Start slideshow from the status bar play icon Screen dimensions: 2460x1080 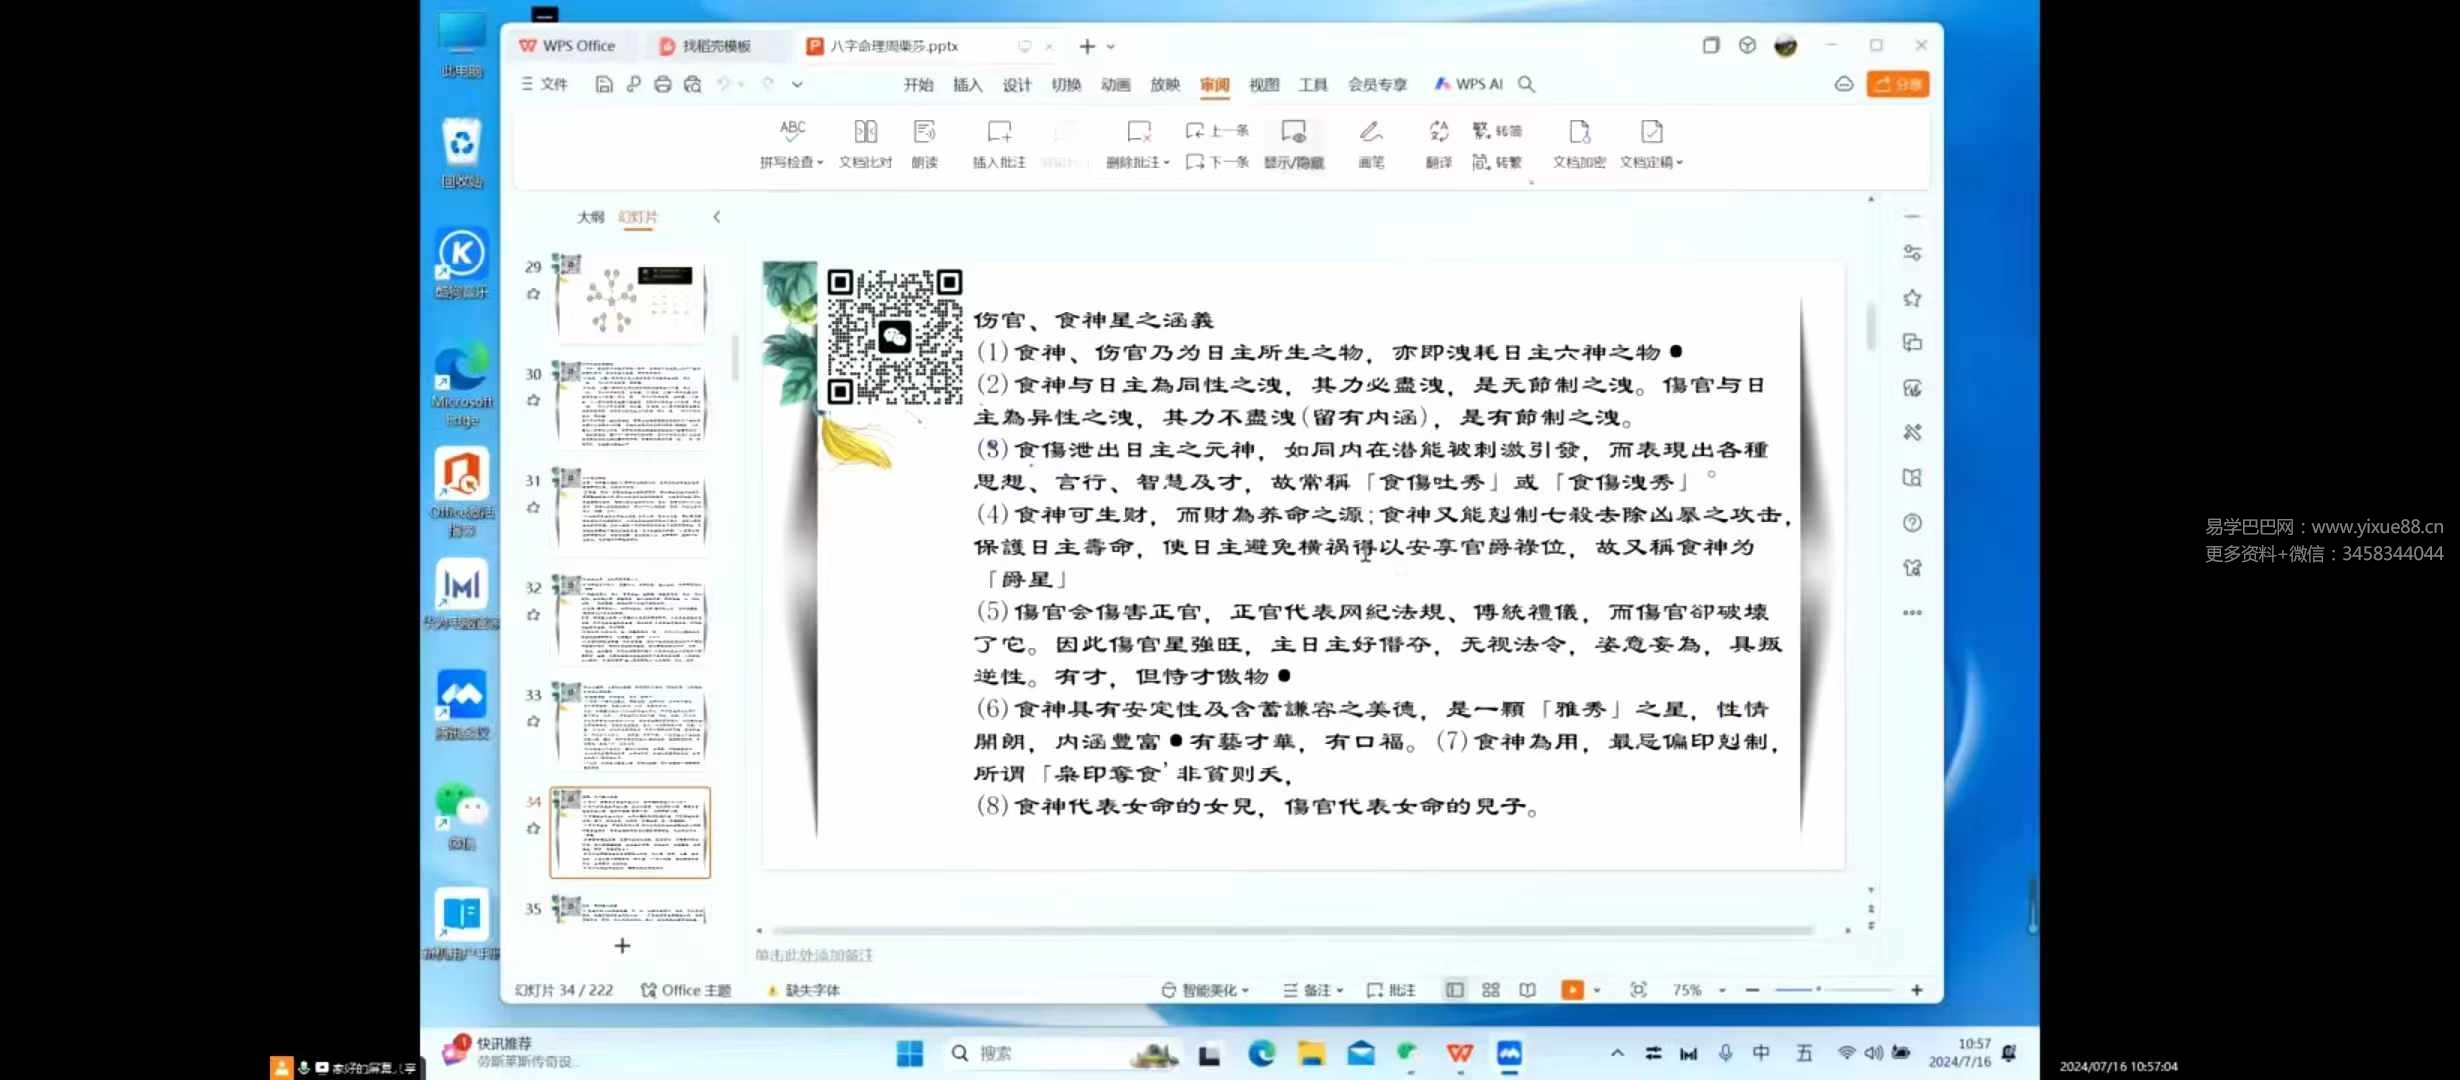coord(1572,989)
